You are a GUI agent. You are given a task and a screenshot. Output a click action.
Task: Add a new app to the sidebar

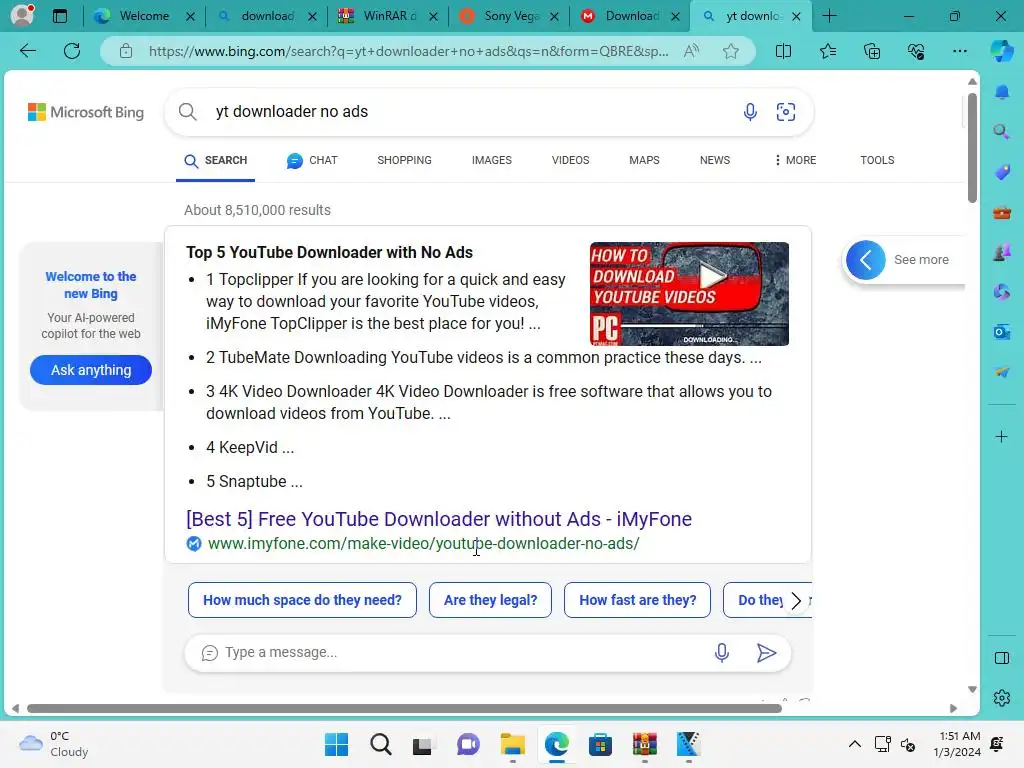tap(1002, 436)
